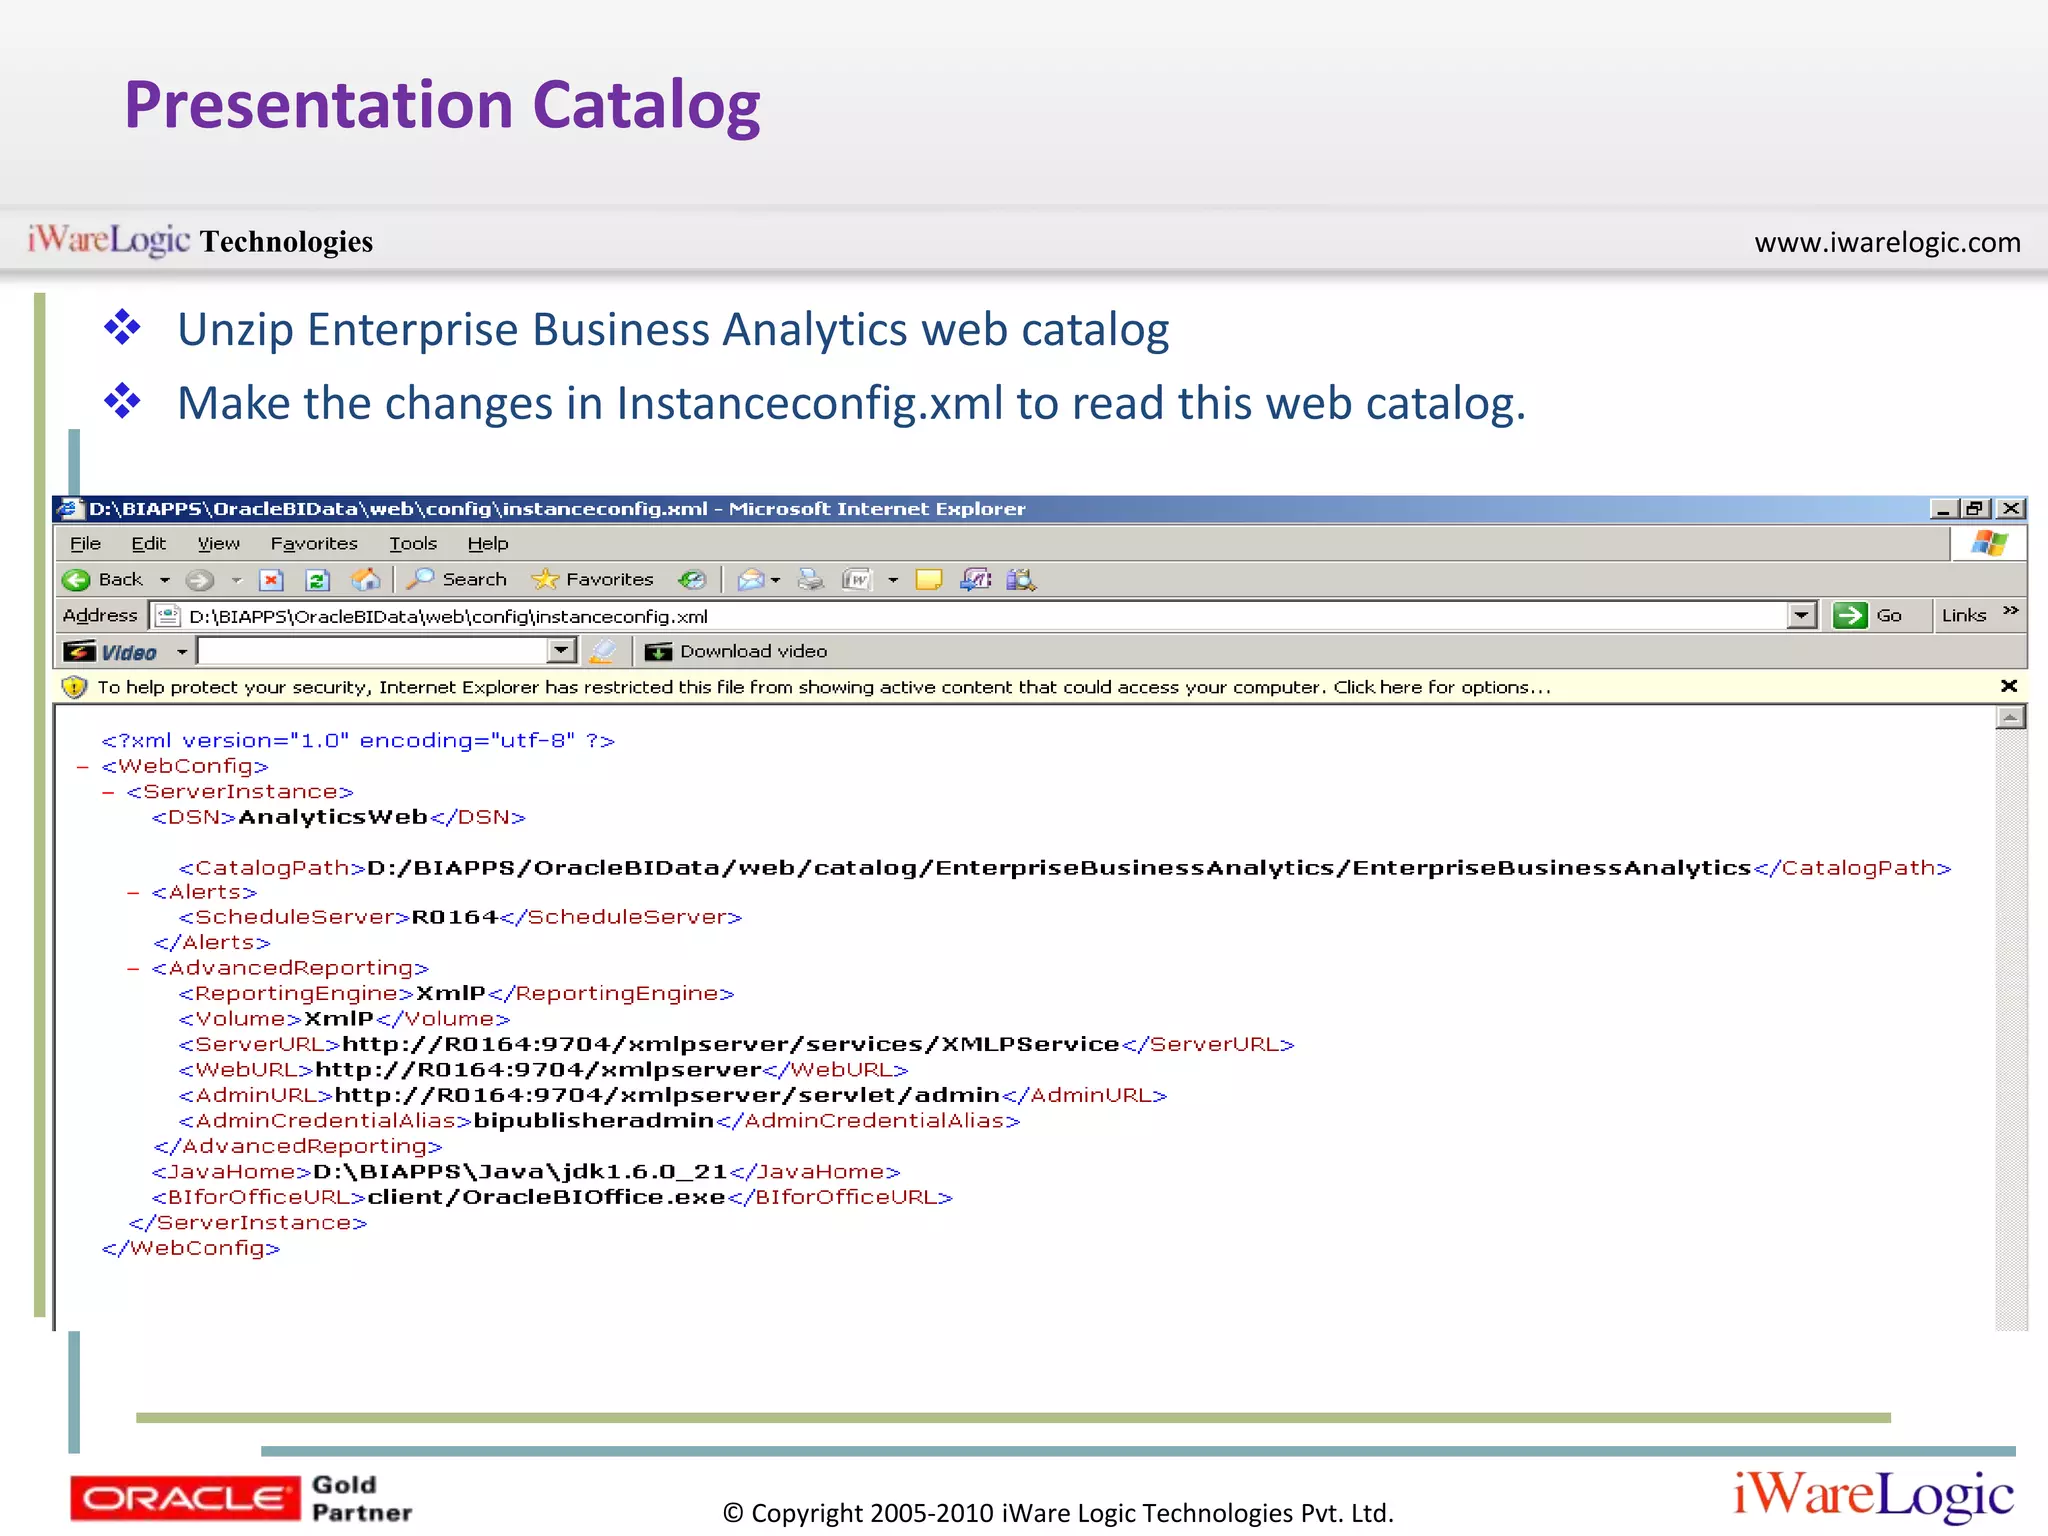Collapse the WebConfig XML node

pos(83,767)
